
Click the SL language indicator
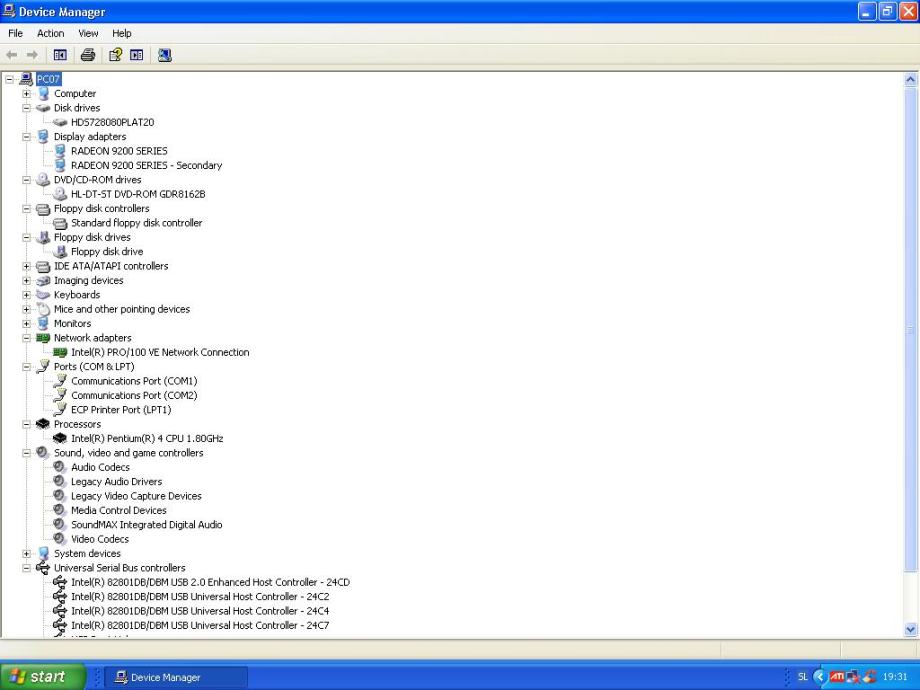coord(803,677)
